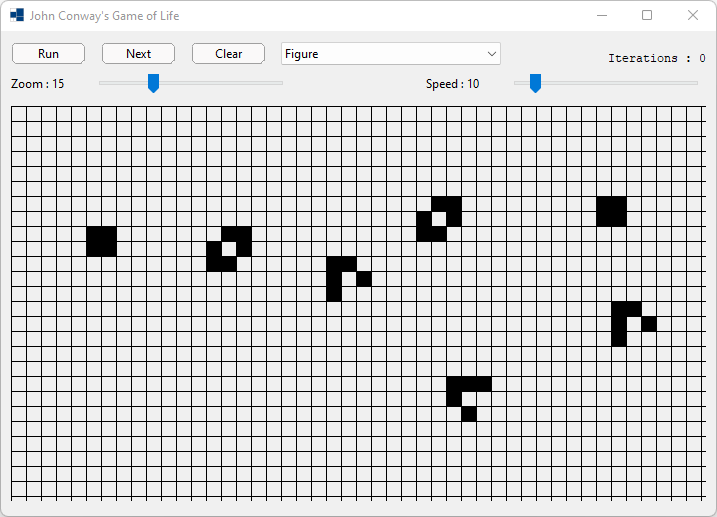Toggle a cell in the top-right black square block
Screen dimensions: 717x517
coord(611,211)
